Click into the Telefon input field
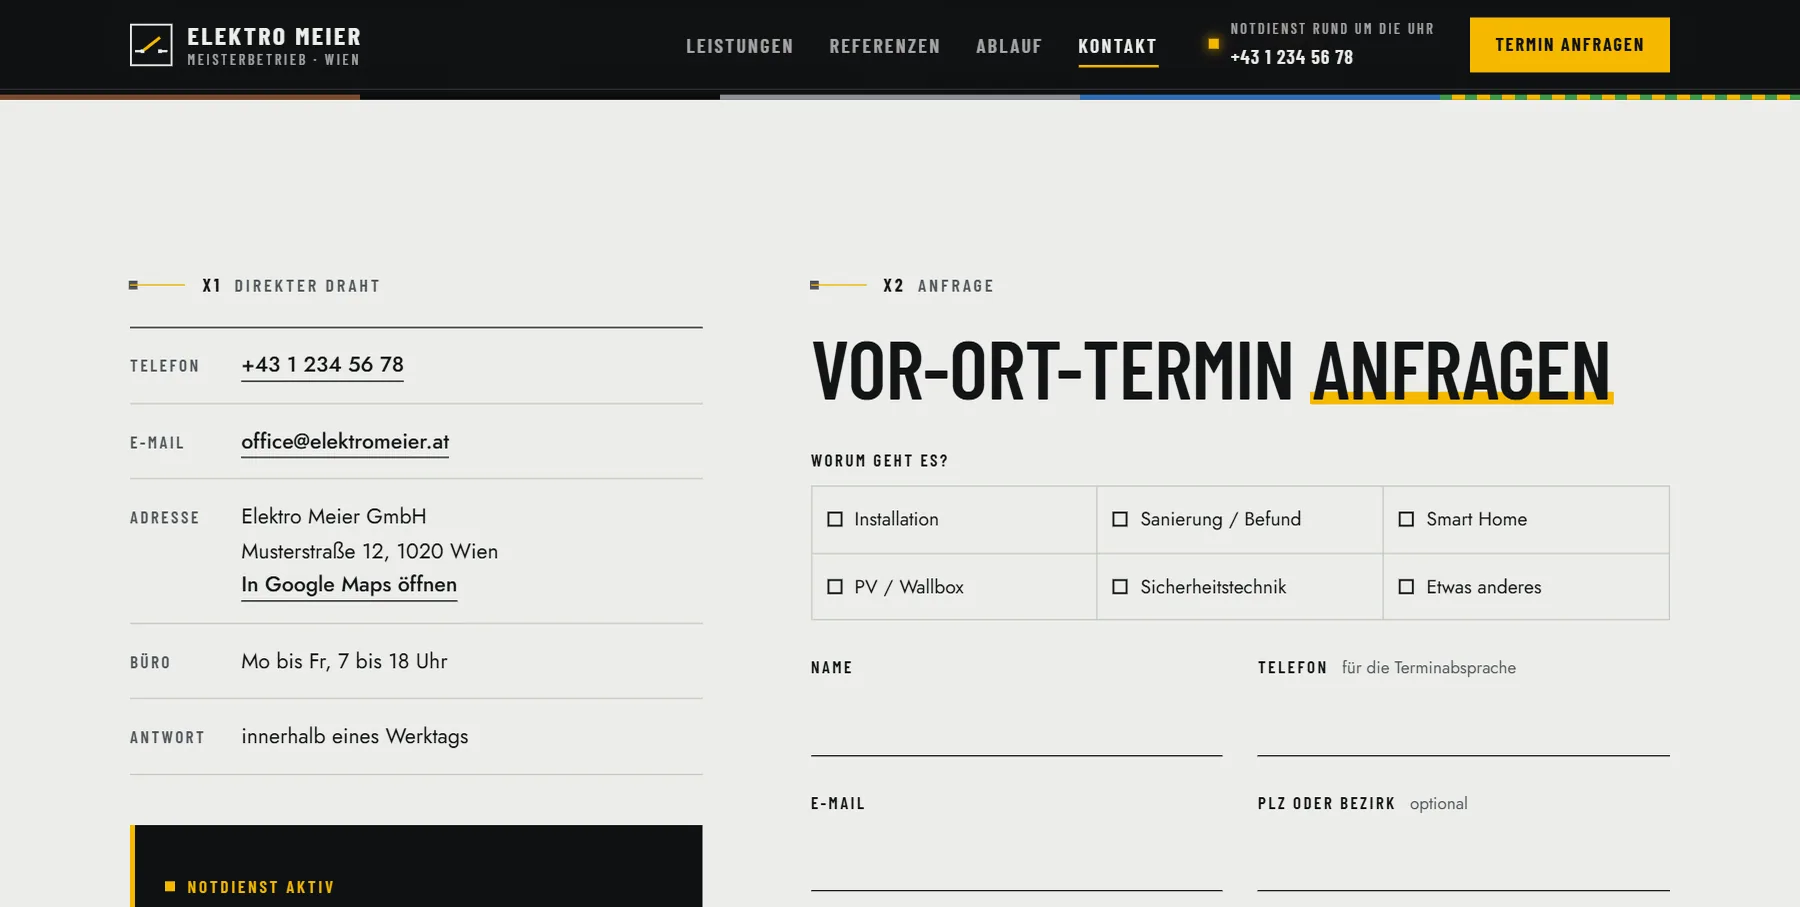1800x907 pixels. [x=1463, y=723]
